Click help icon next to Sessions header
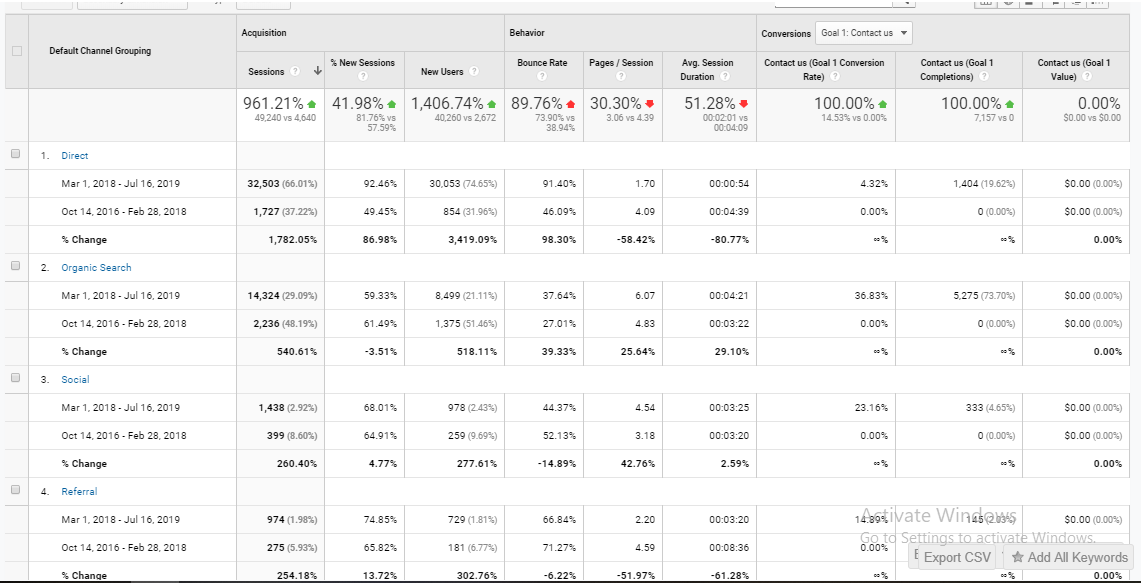 (x=295, y=71)
